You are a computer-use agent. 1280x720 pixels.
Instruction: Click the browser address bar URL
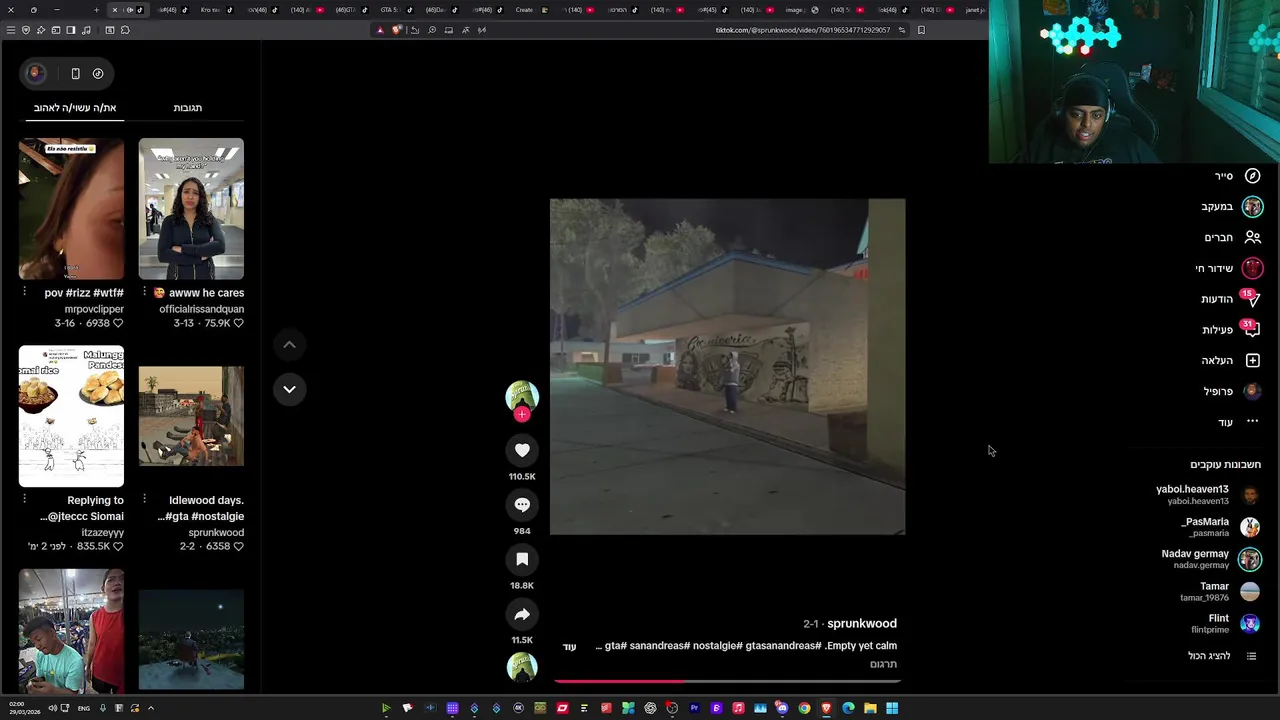[x=802, y=30]
